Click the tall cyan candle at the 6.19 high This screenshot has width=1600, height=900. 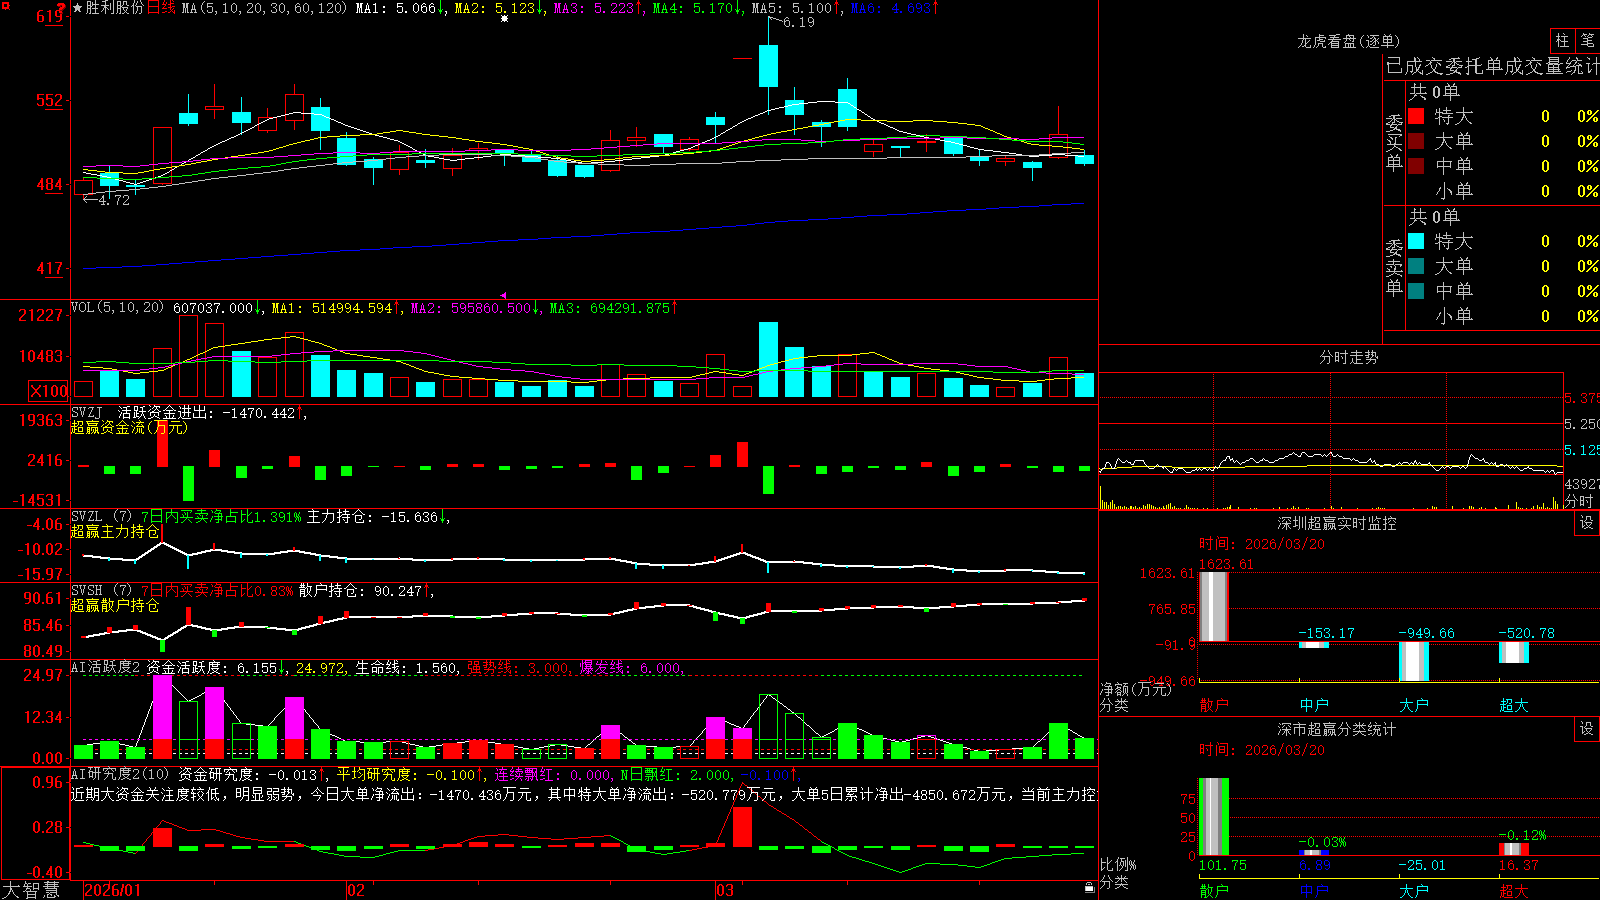click(768, 66)
